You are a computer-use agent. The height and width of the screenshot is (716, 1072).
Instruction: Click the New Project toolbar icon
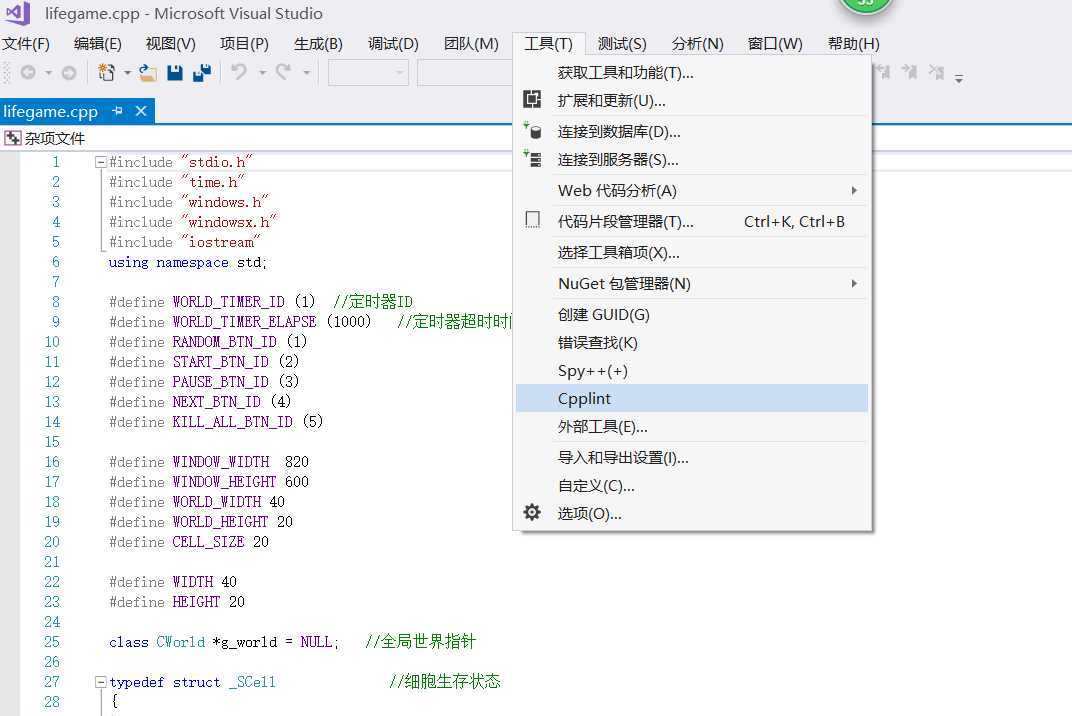pyautogui.click(x=107, y=72)
